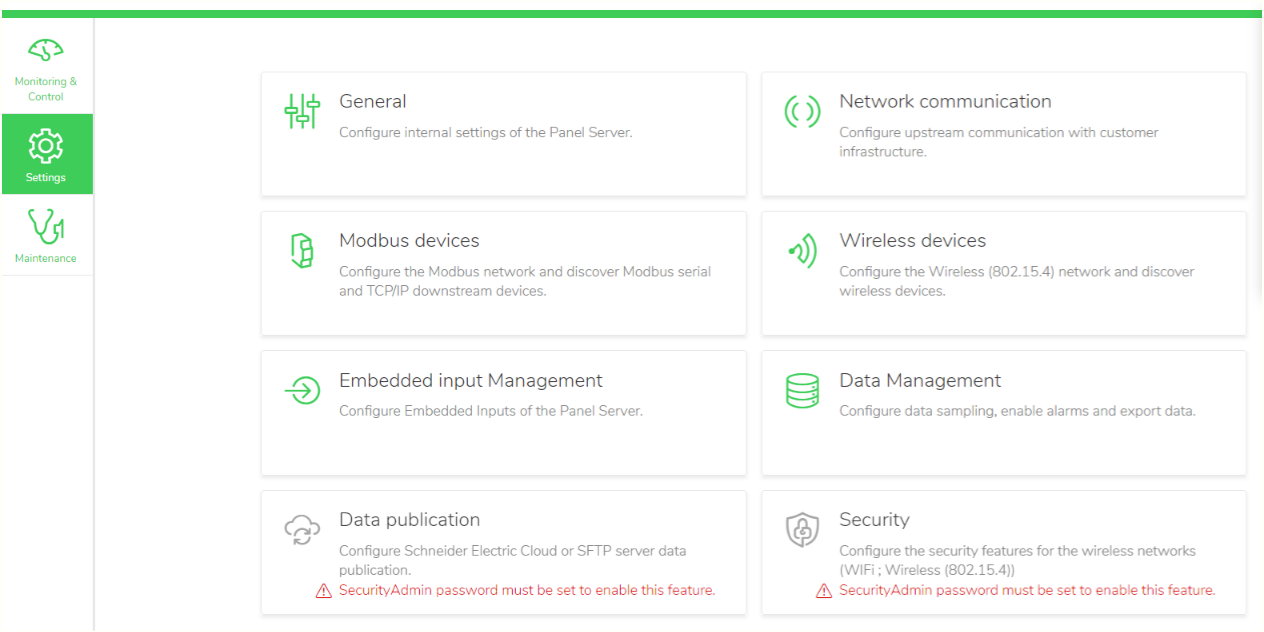Click SecurityAdmin password warning under Data publication
The image size is (1264, 632).
[527, 591]
